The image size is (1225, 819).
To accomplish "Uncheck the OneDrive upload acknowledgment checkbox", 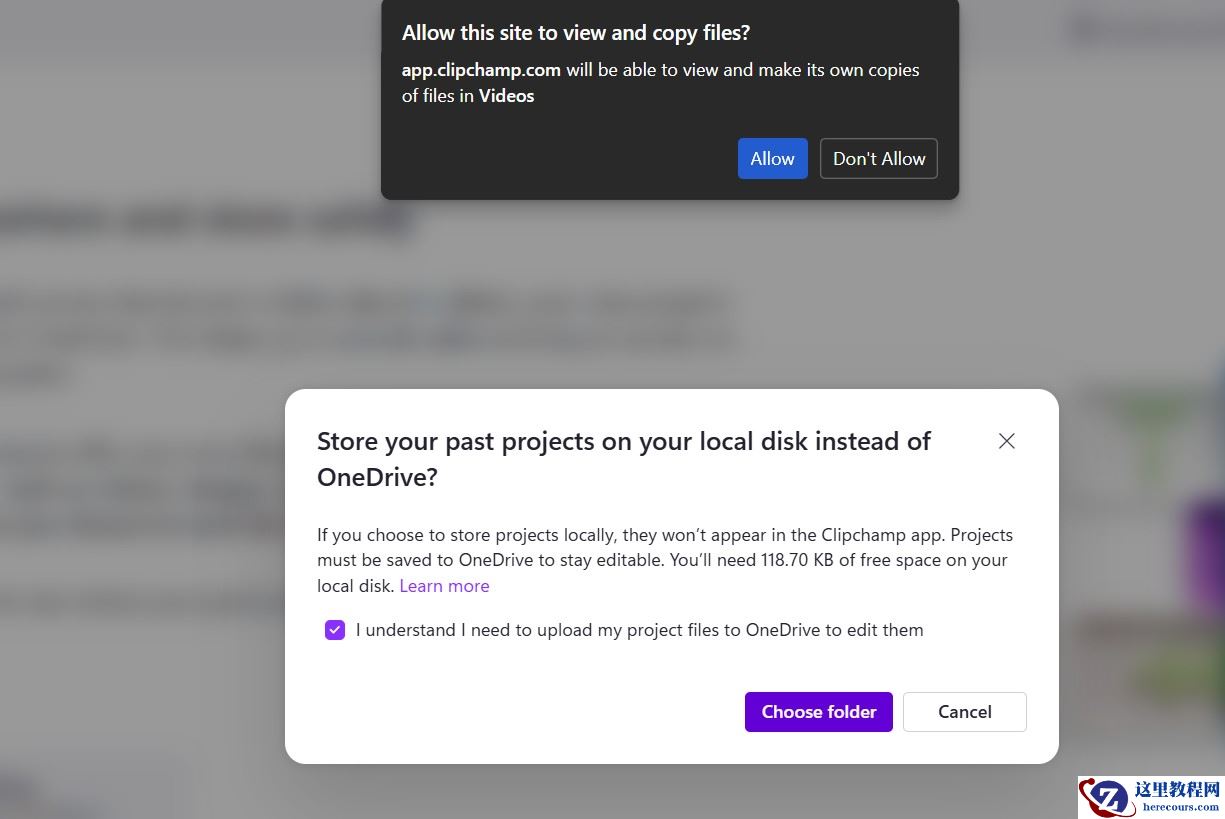I will (335, 630).
